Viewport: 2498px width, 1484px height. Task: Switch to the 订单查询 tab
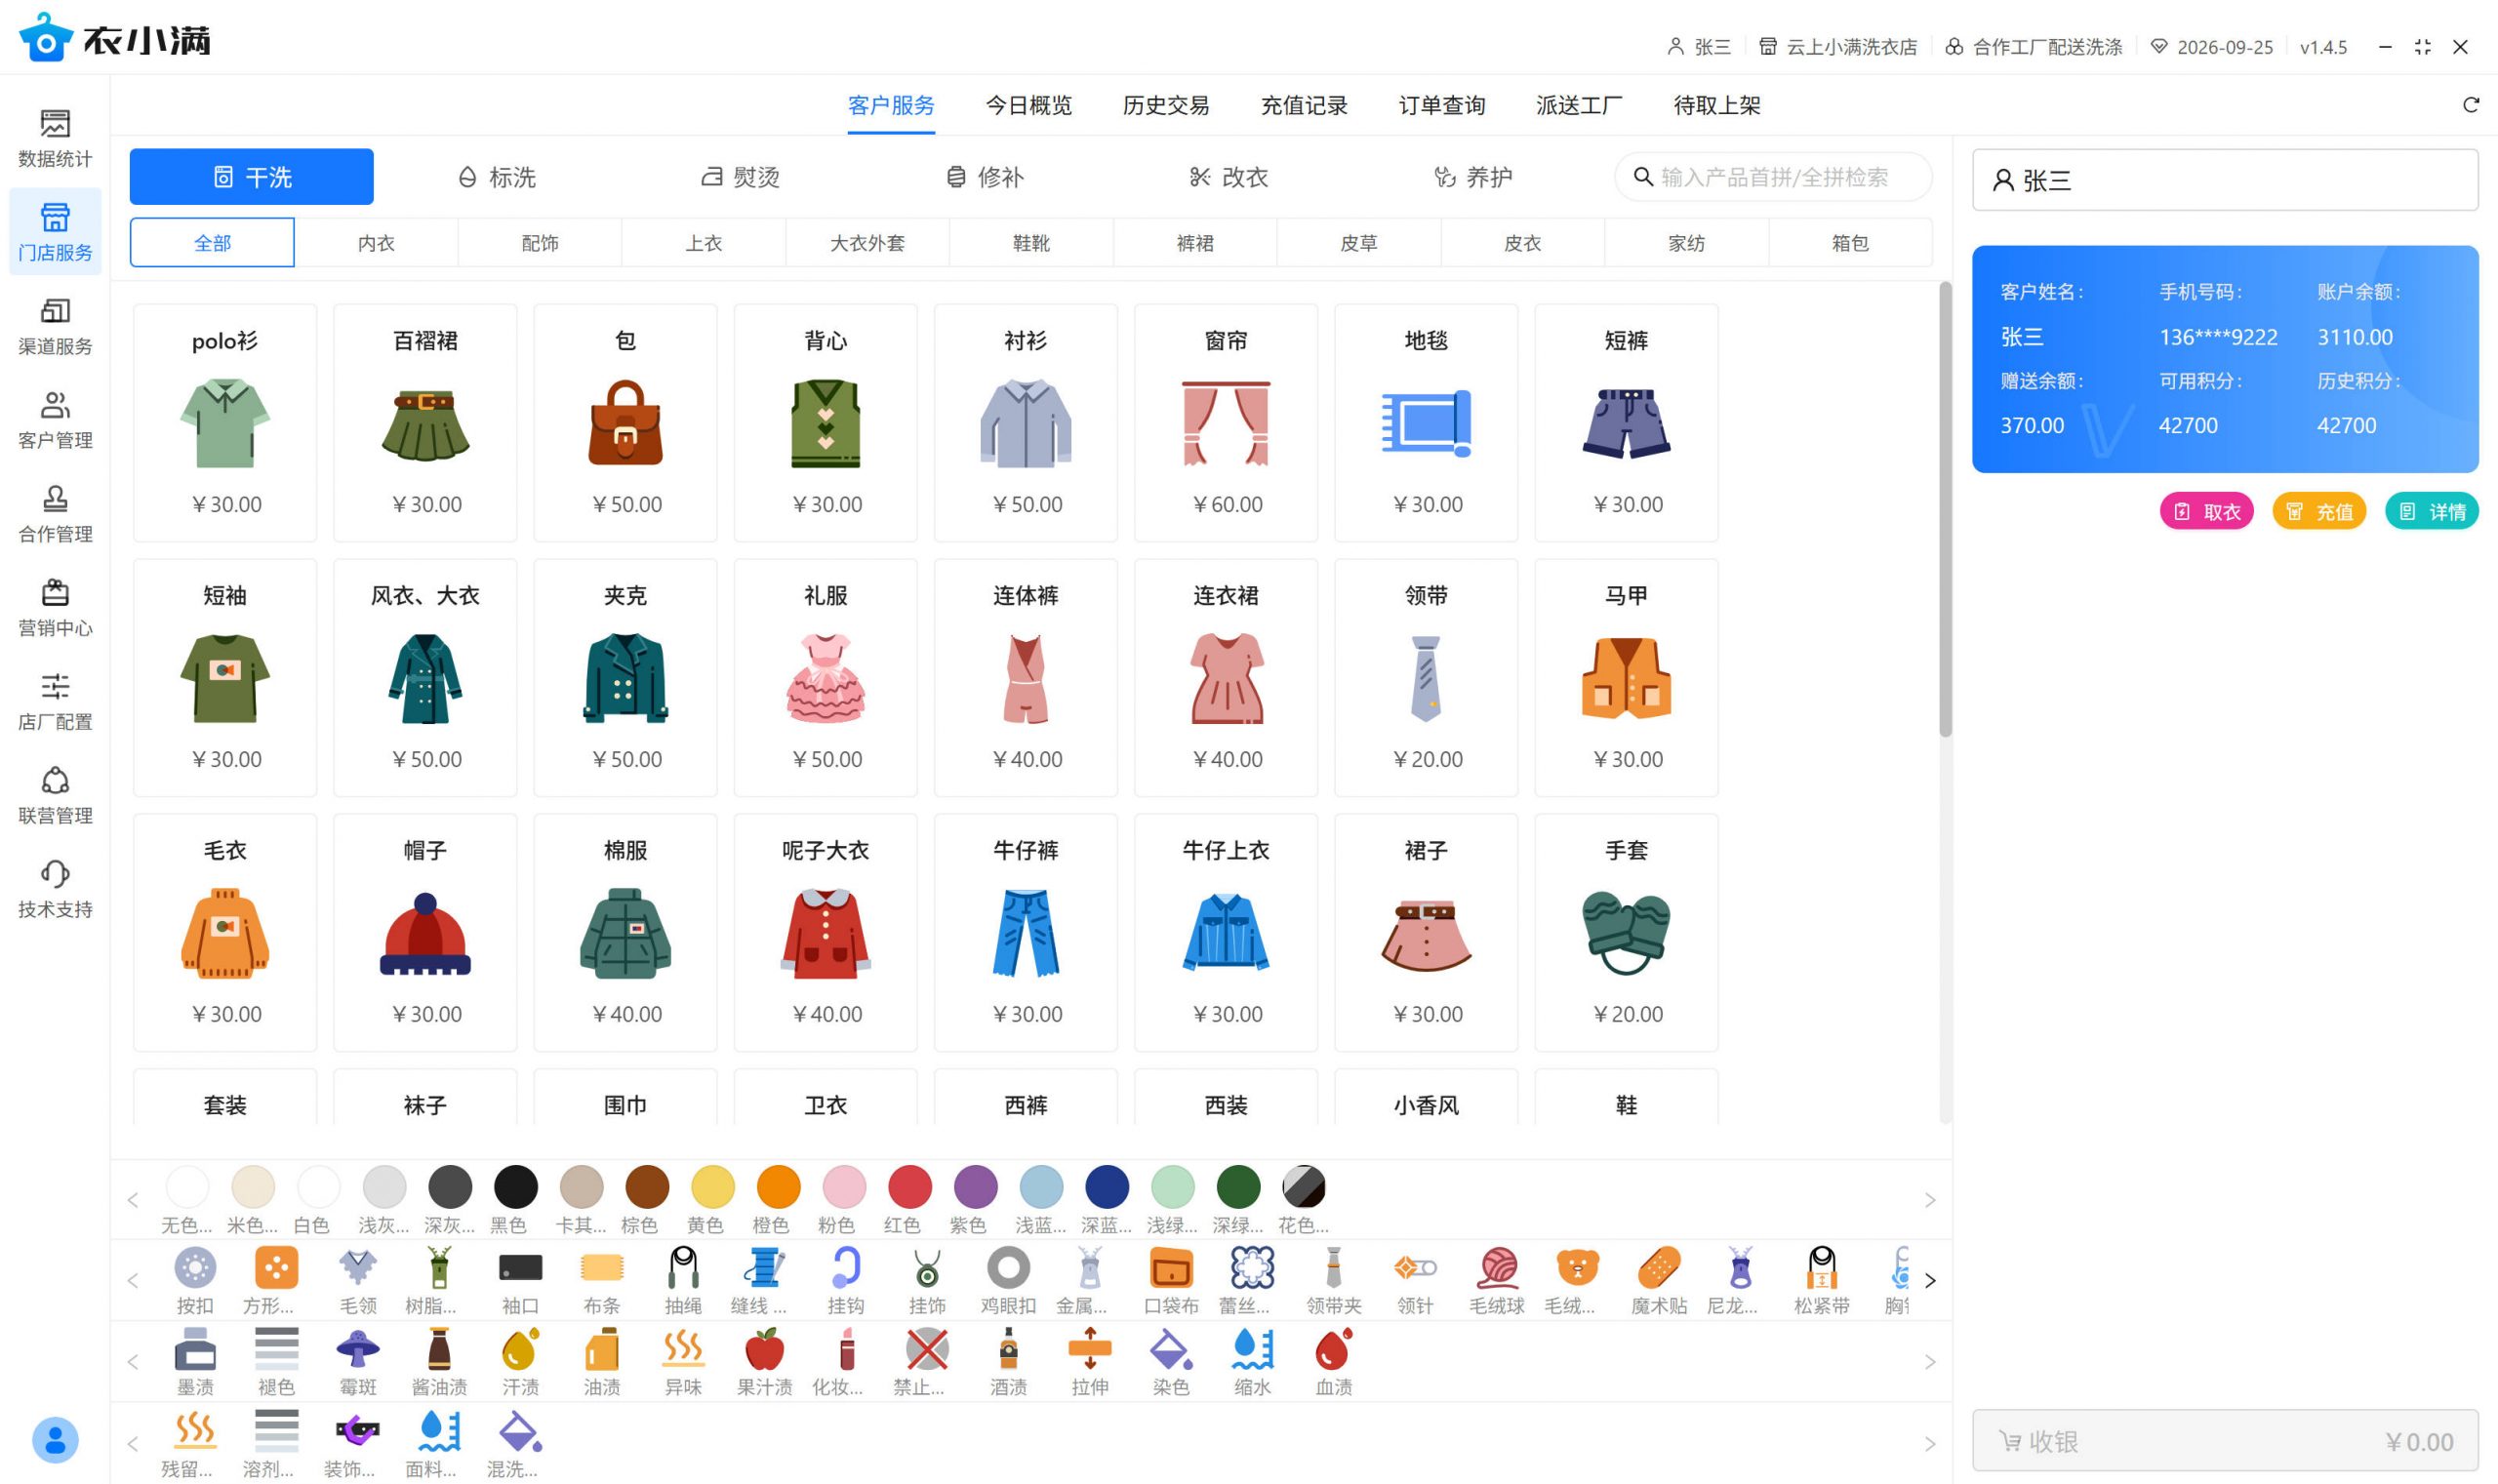[x=1441, y=105]
